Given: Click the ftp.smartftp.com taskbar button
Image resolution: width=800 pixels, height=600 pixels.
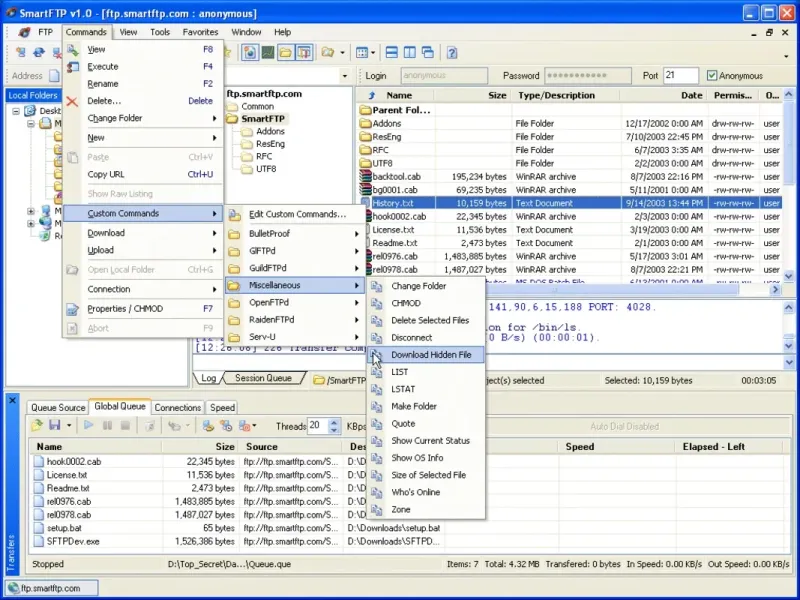Looking at the screenshot, I should pos(50,588).
